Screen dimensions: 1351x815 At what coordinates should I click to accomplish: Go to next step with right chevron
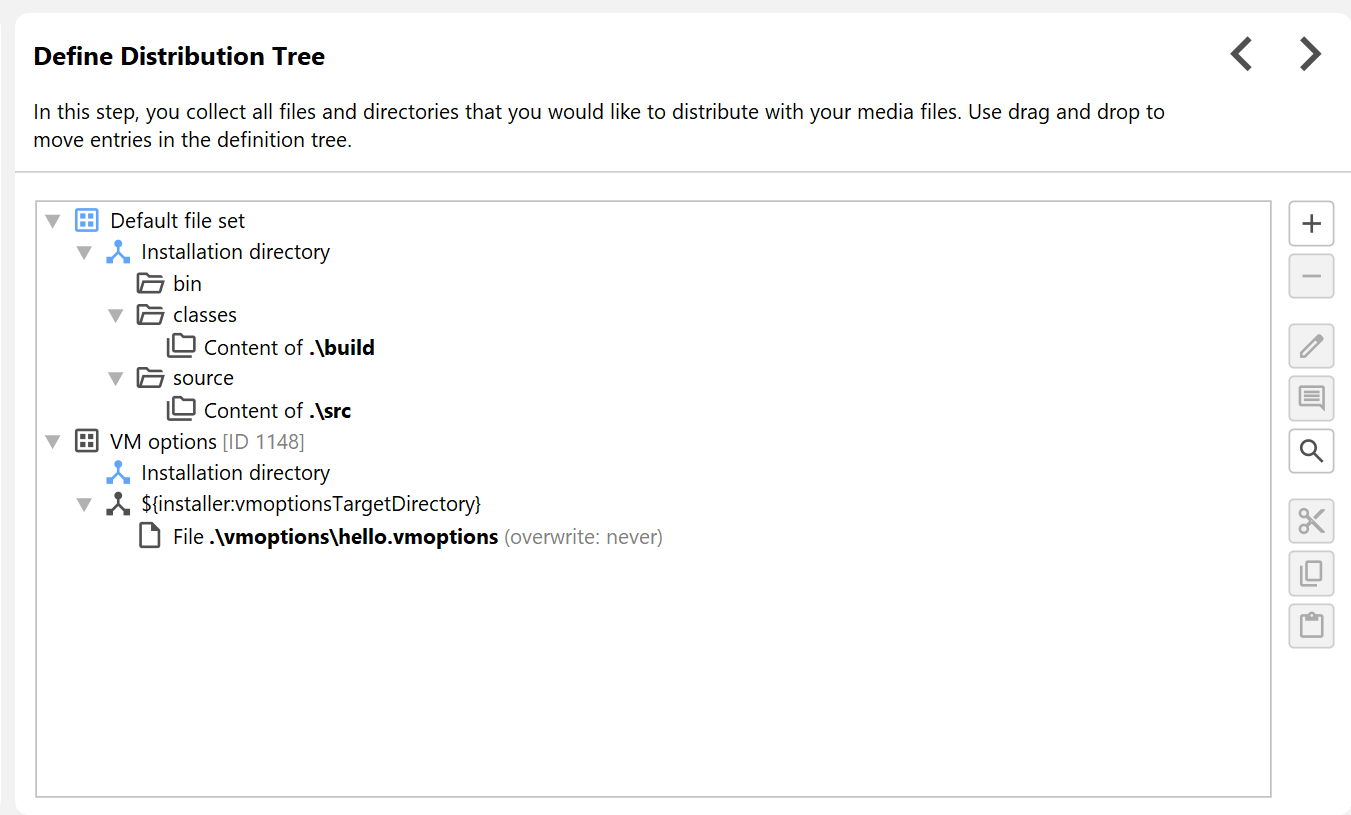(1310, 54)
